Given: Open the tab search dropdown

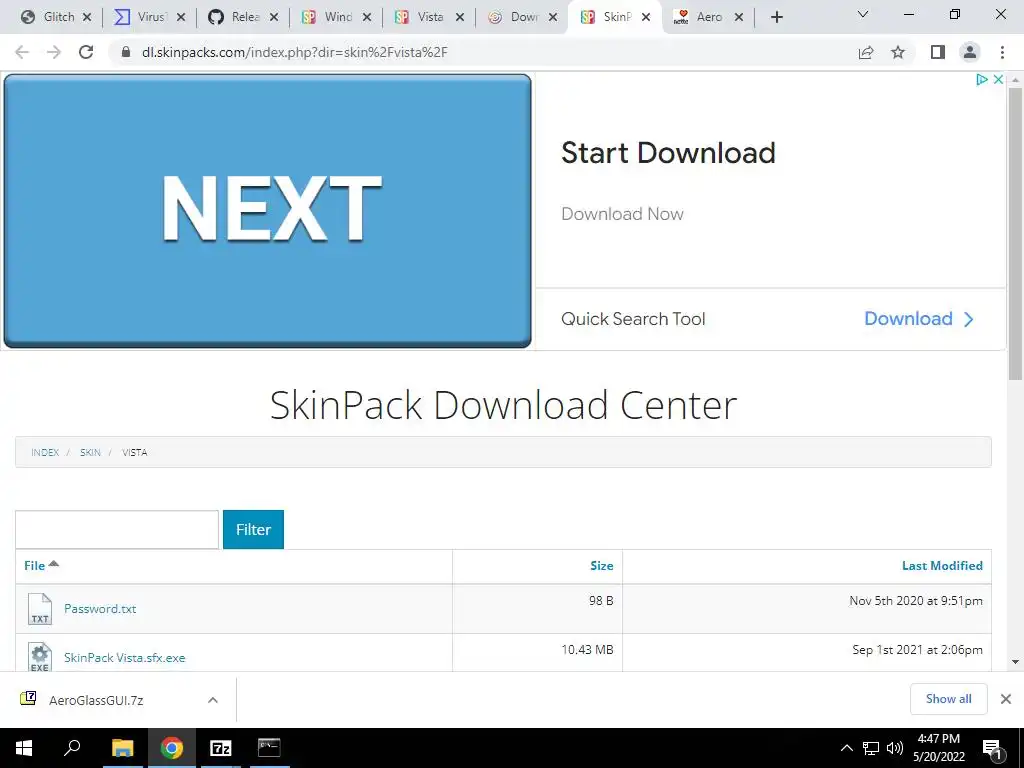Looking at the screenshot, I should (863, 14).
